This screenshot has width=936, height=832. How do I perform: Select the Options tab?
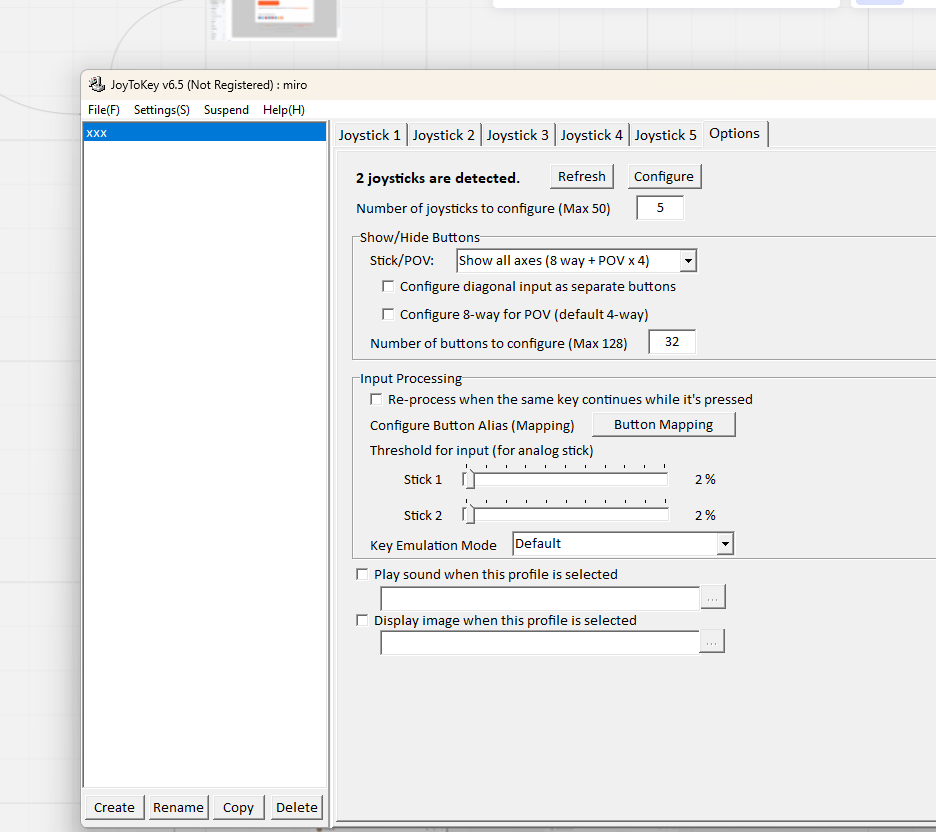click(x=735, y=134)
